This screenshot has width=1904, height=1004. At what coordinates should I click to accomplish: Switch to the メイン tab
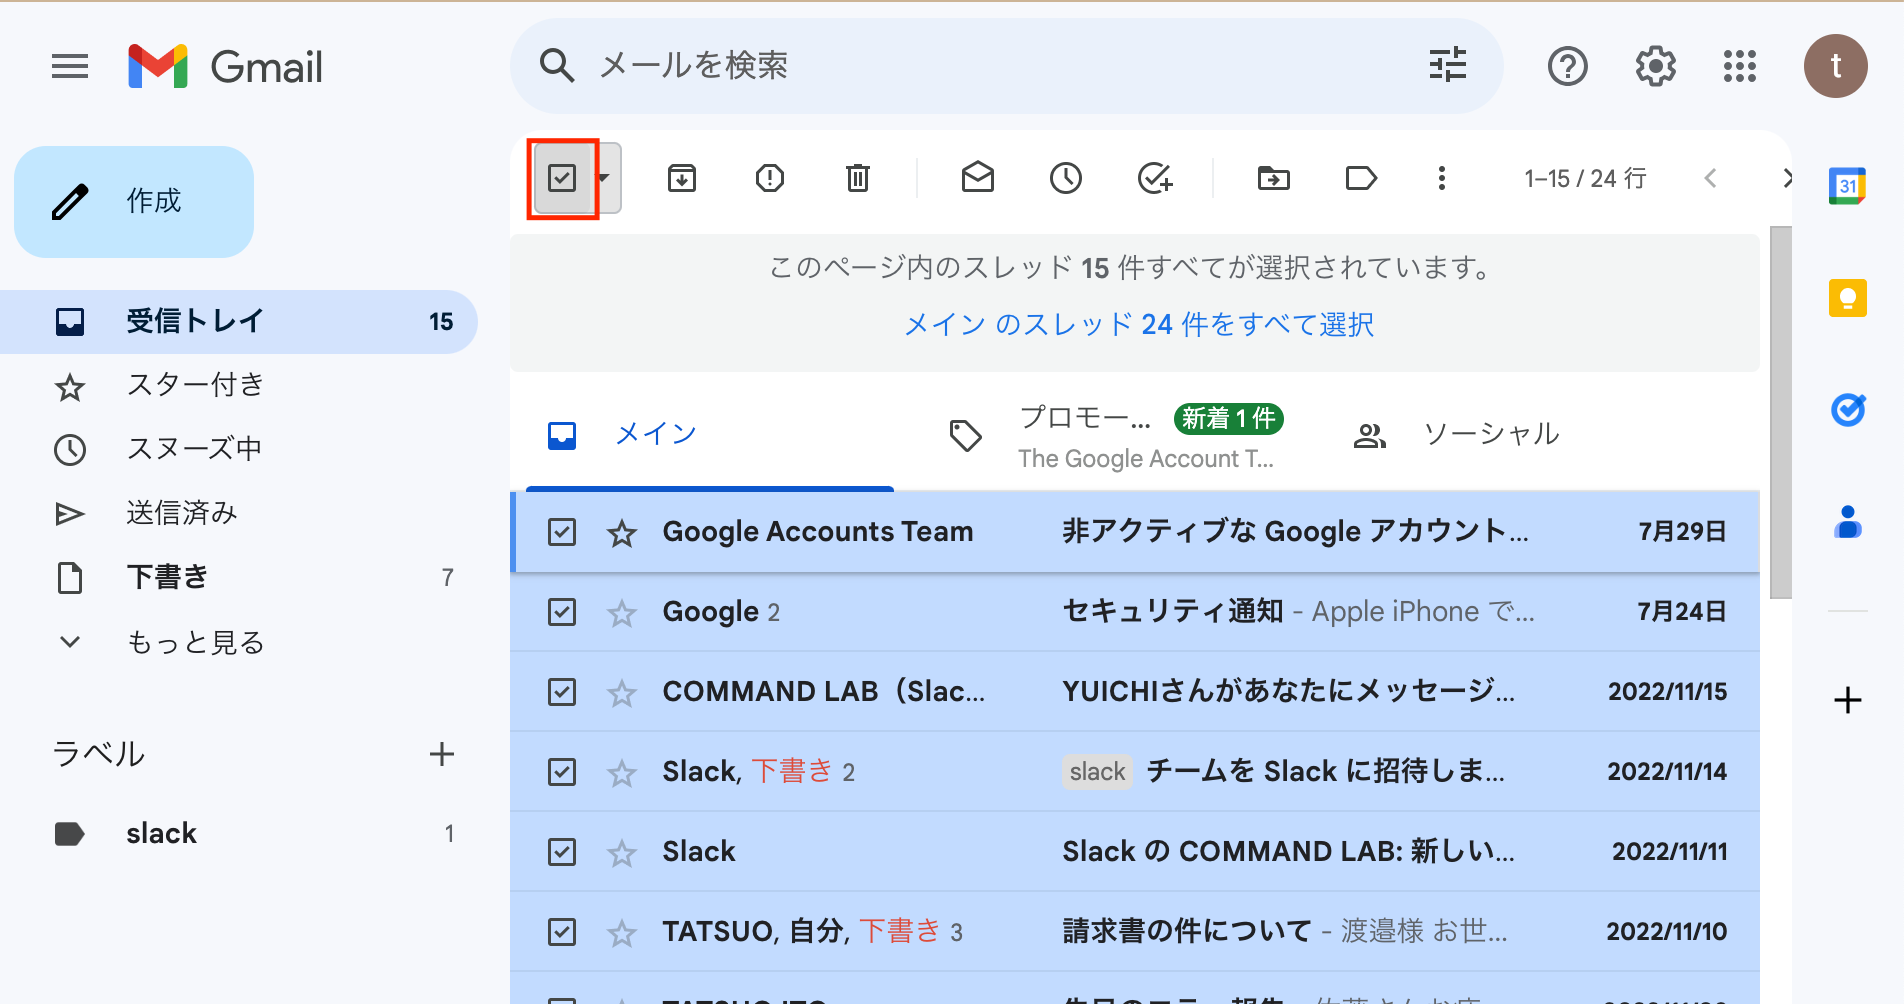(x=710, y=435)
